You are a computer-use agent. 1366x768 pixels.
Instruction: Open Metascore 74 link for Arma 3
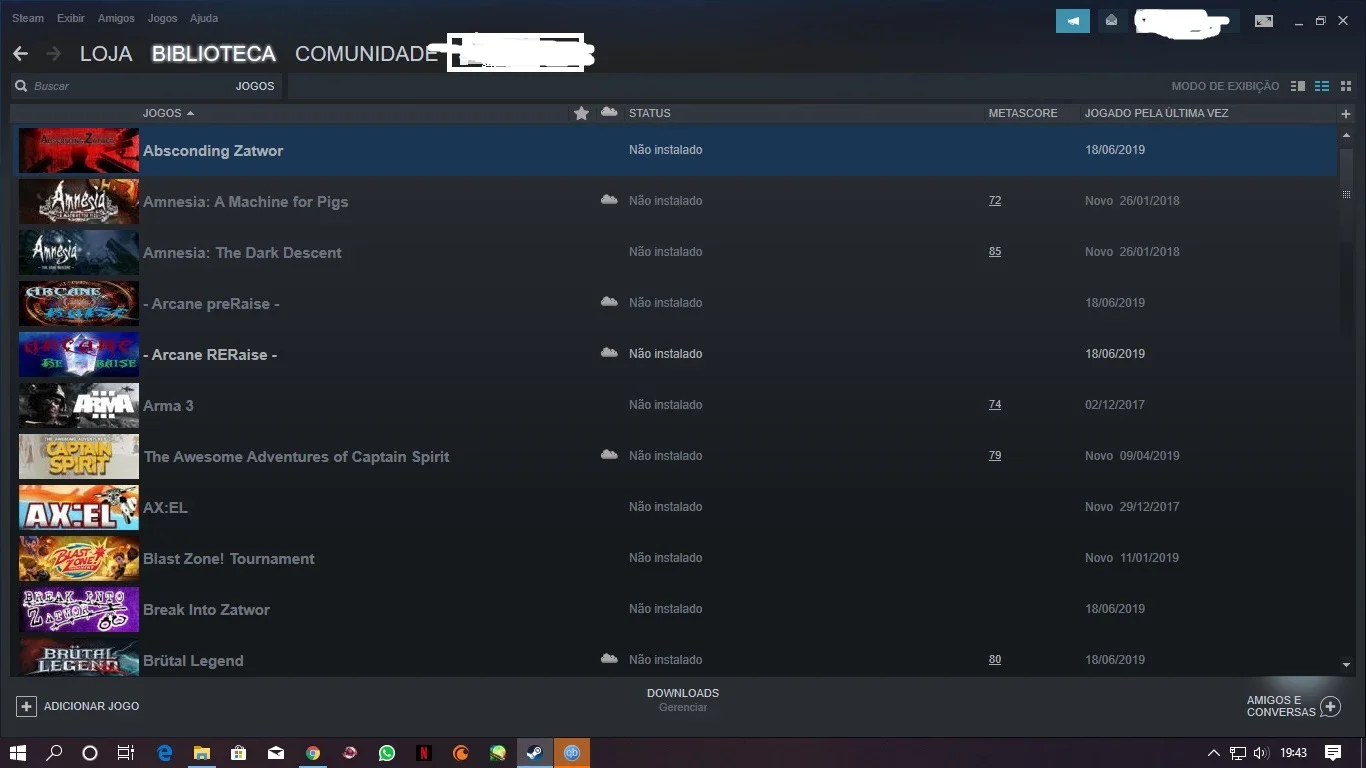pyautogui.click(x=995, y=405)
